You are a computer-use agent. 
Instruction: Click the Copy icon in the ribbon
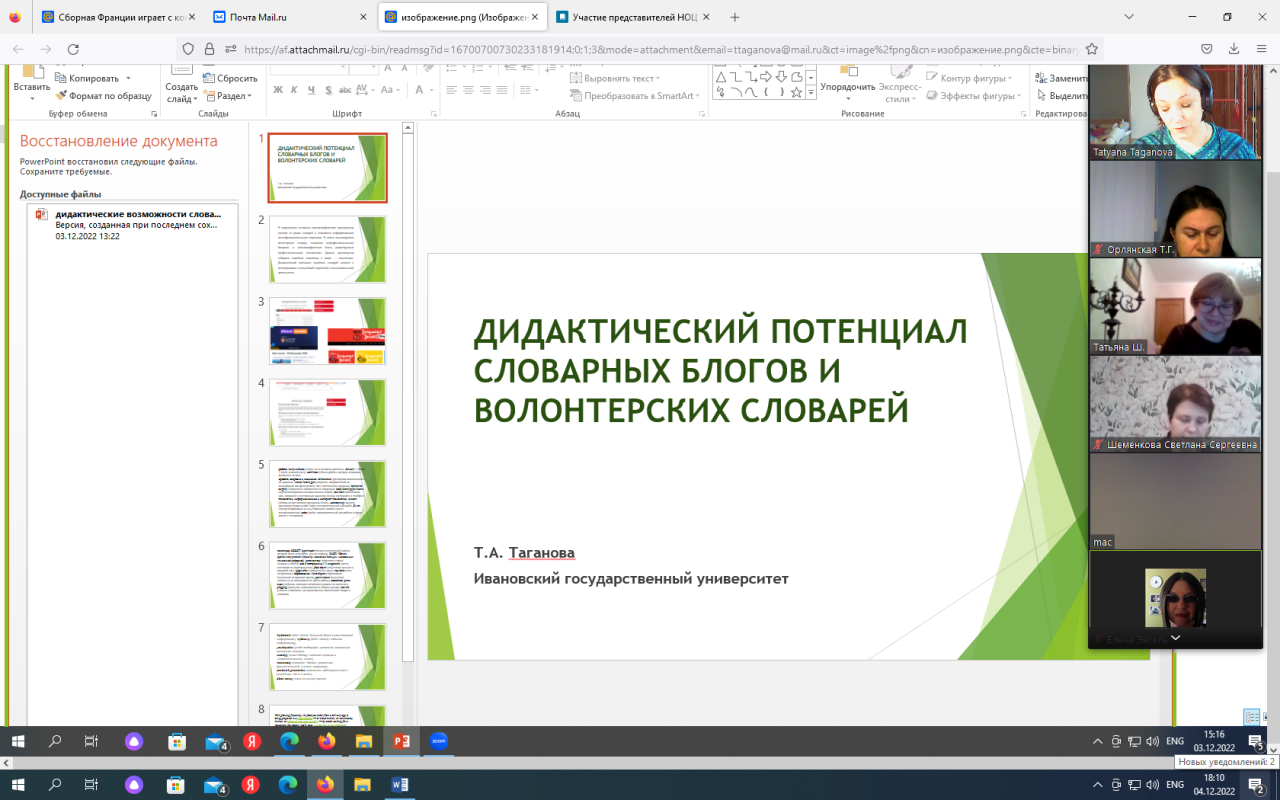point(61,78)
